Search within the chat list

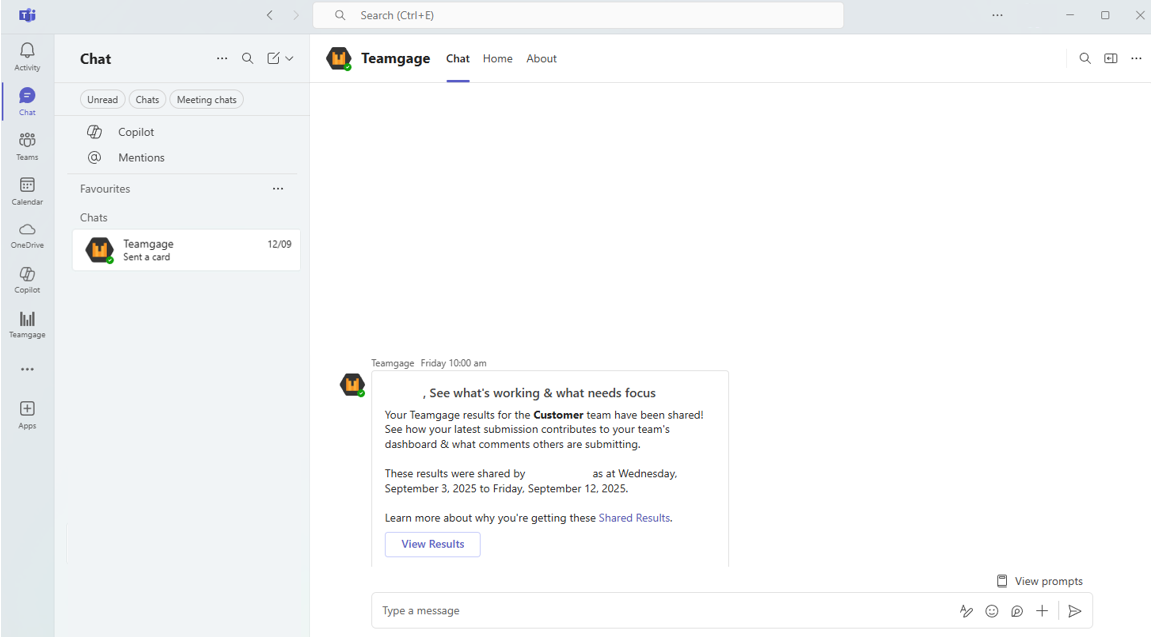(x=248, y=59)
